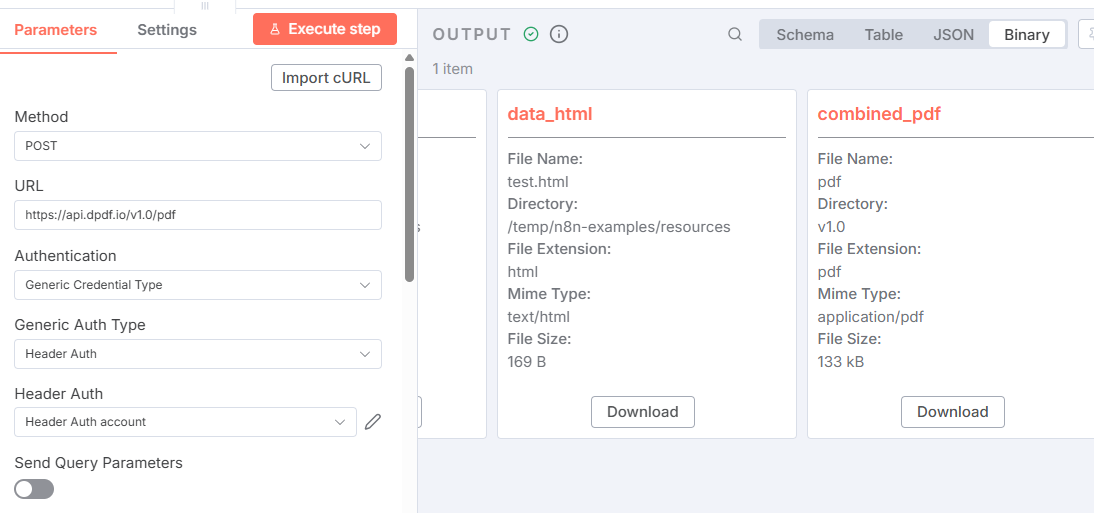Select the Parameters tab
Viewport: 1094px width, 513px height.
tap(56, 29)
